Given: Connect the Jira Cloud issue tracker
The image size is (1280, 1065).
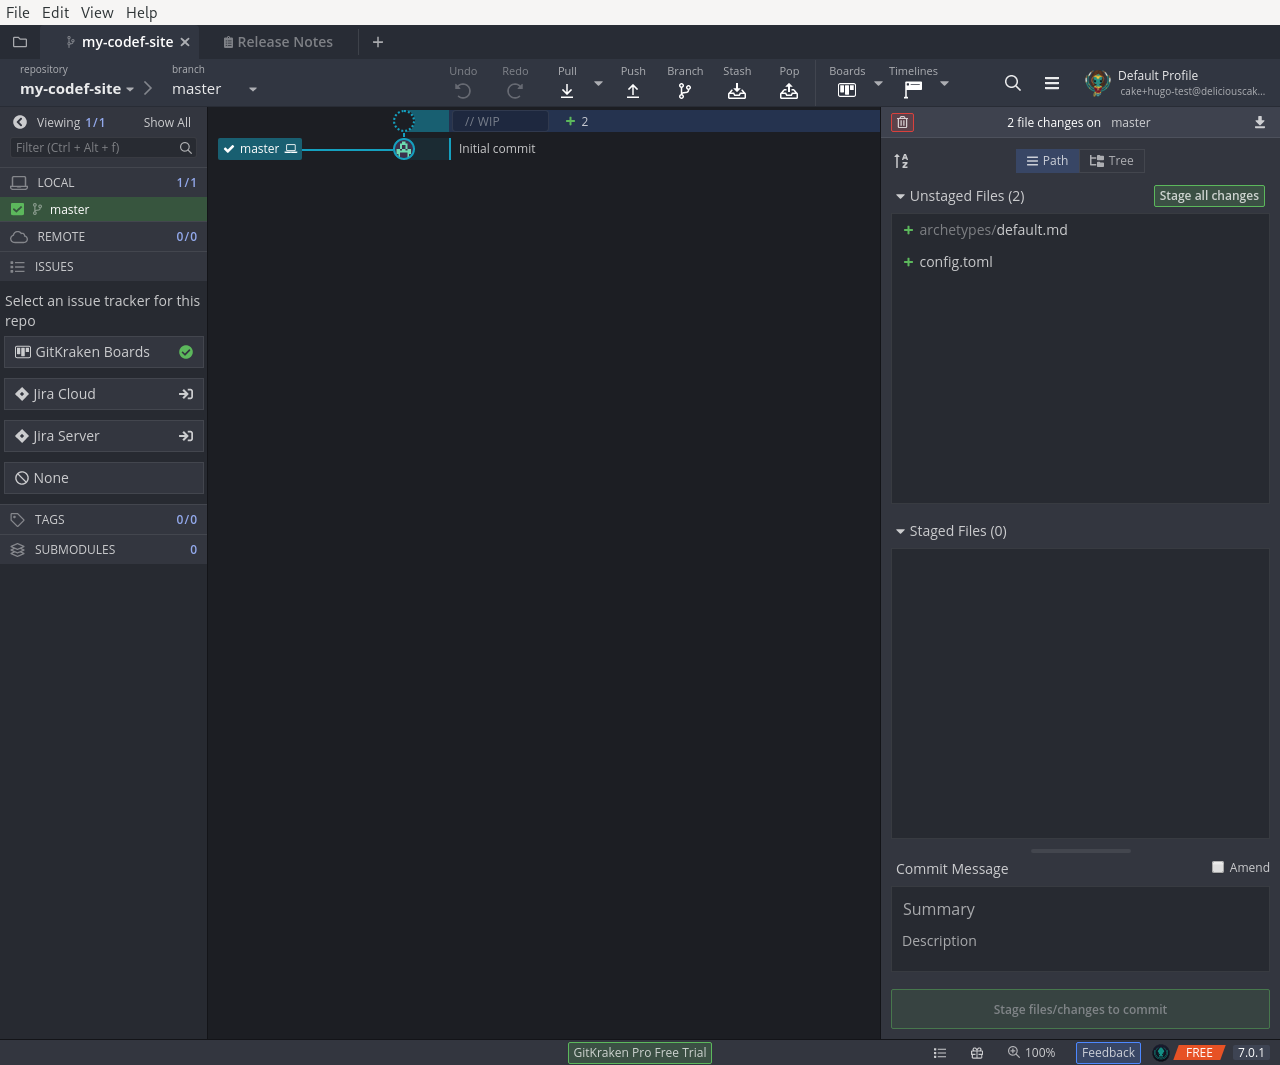Looking at the screenshot, I should (104, 394).
